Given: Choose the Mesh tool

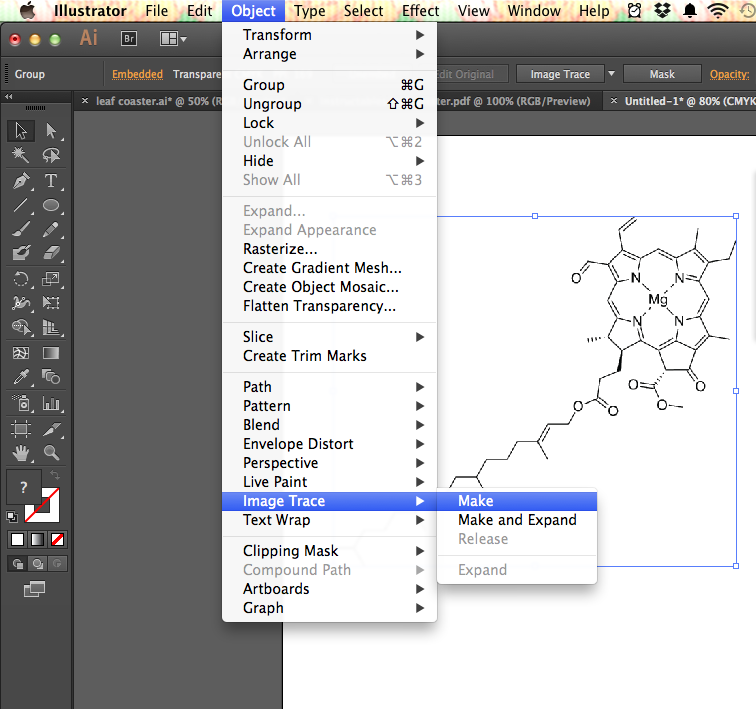Looking at the screenshot, I should pyautogui.click(x=21, y=353).
